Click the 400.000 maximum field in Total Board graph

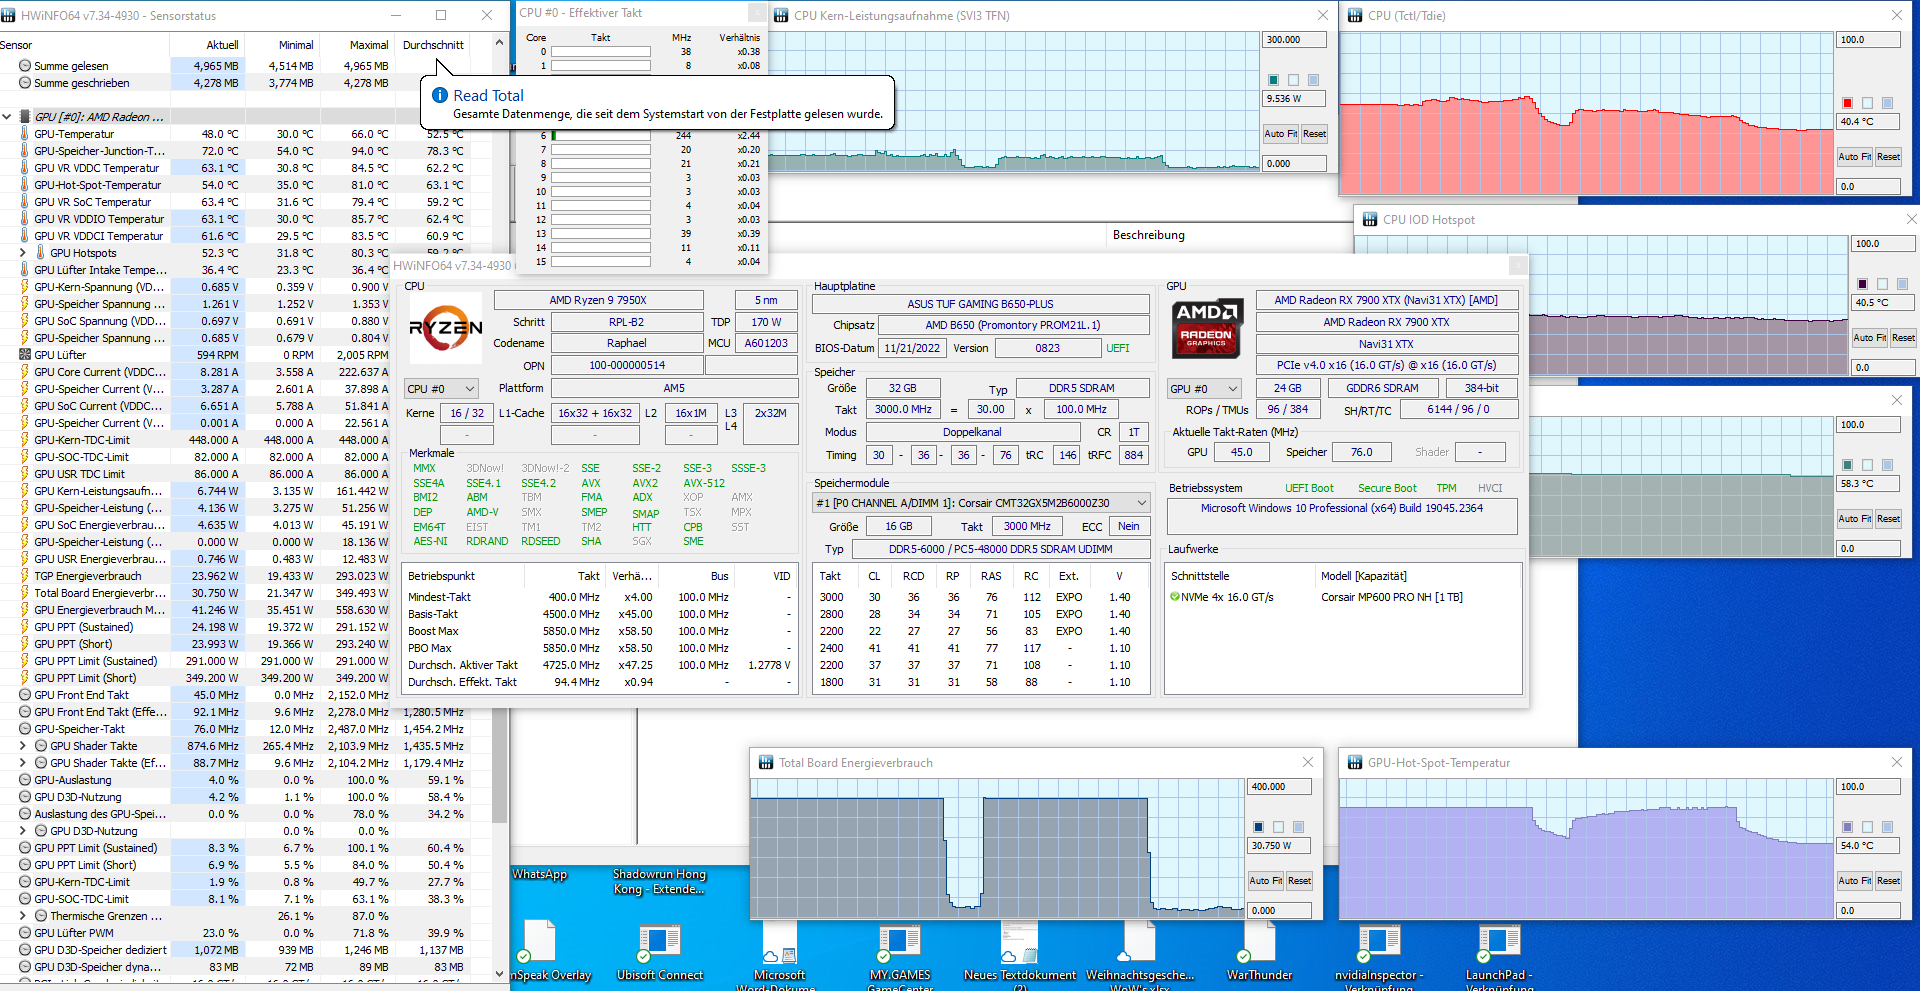[1279, 787]
